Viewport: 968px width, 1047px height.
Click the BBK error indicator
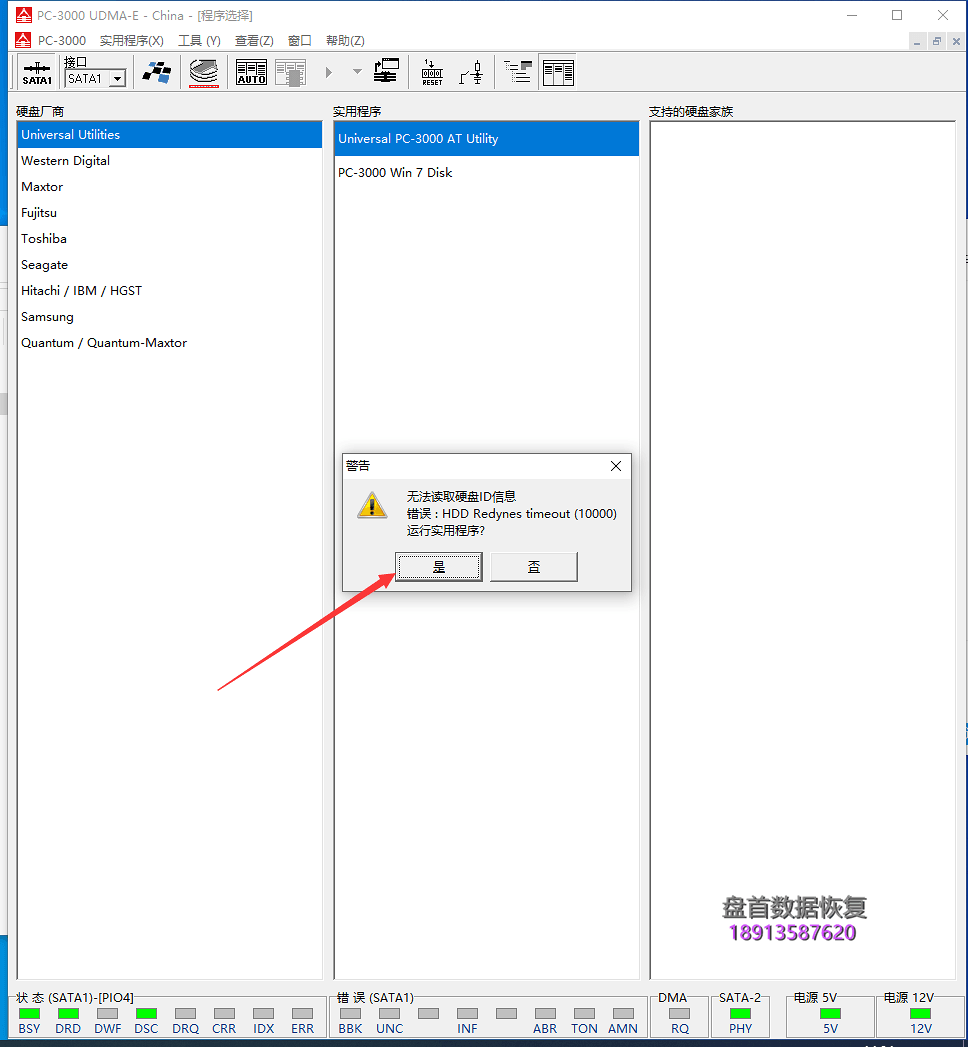(350, 1021)
